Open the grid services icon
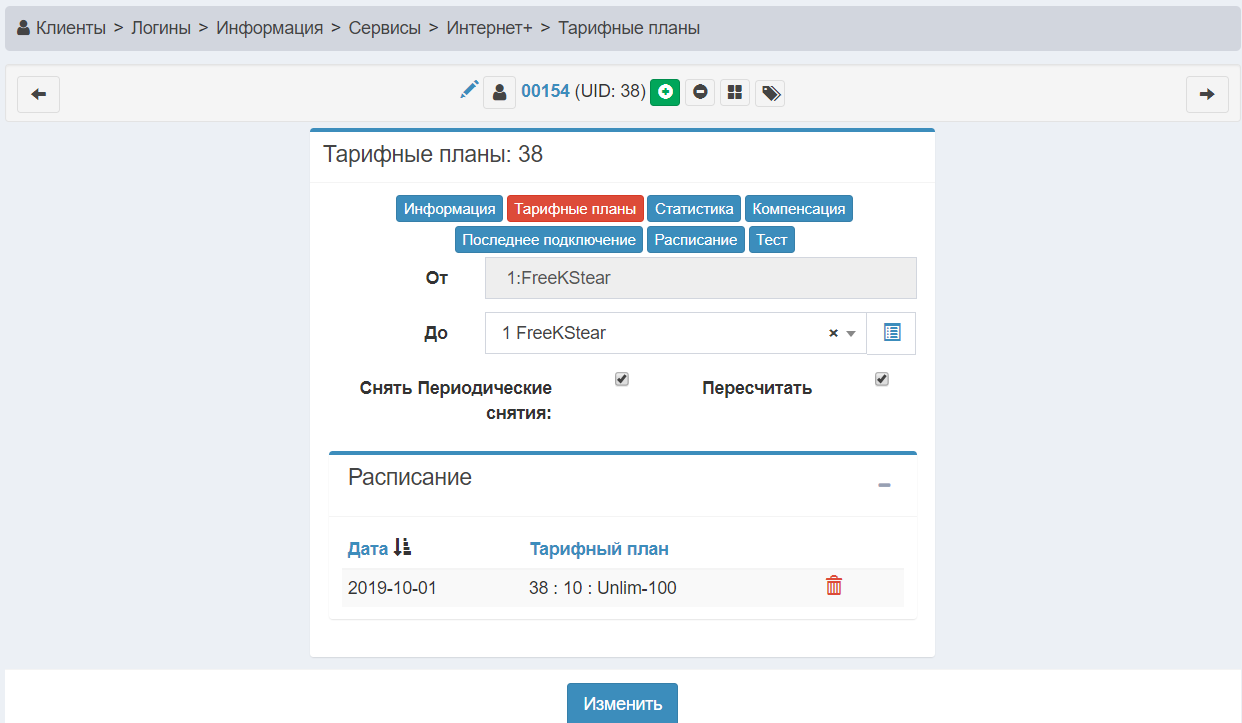Viewport: 1242px width, 723px height. 735,92
